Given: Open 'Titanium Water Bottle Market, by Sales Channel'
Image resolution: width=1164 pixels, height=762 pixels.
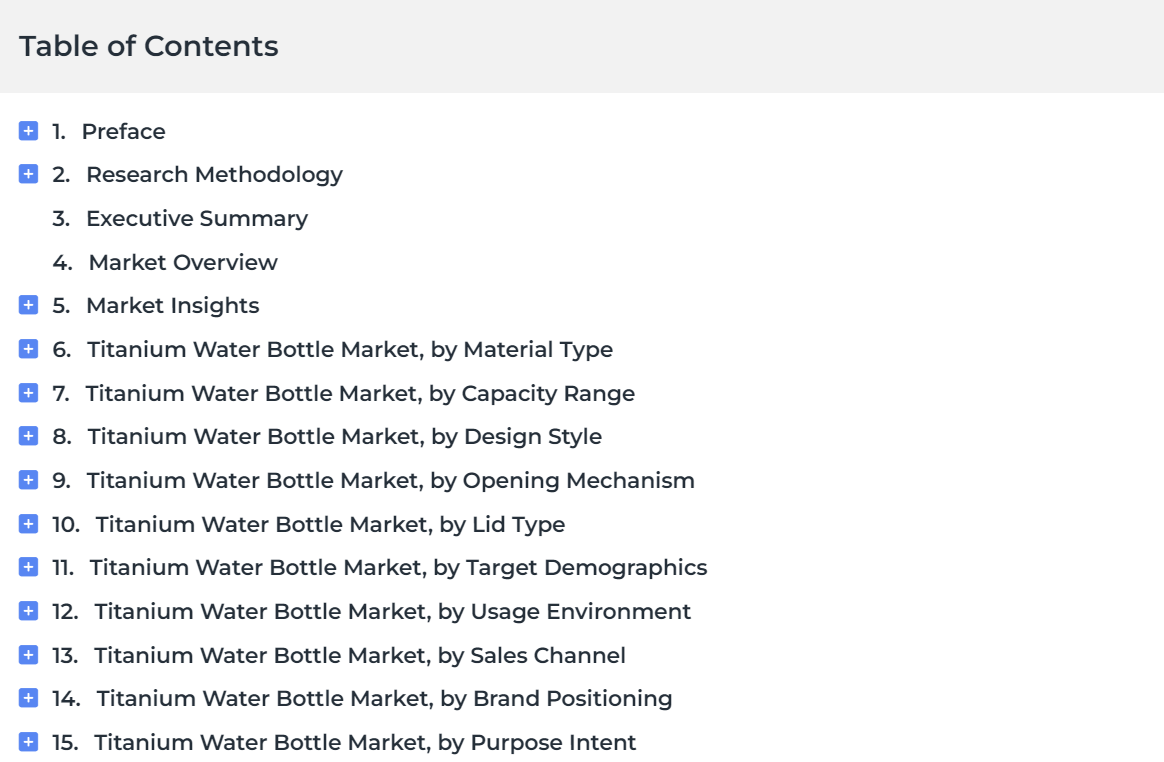Looking at the screenshot, I should 360,656.
